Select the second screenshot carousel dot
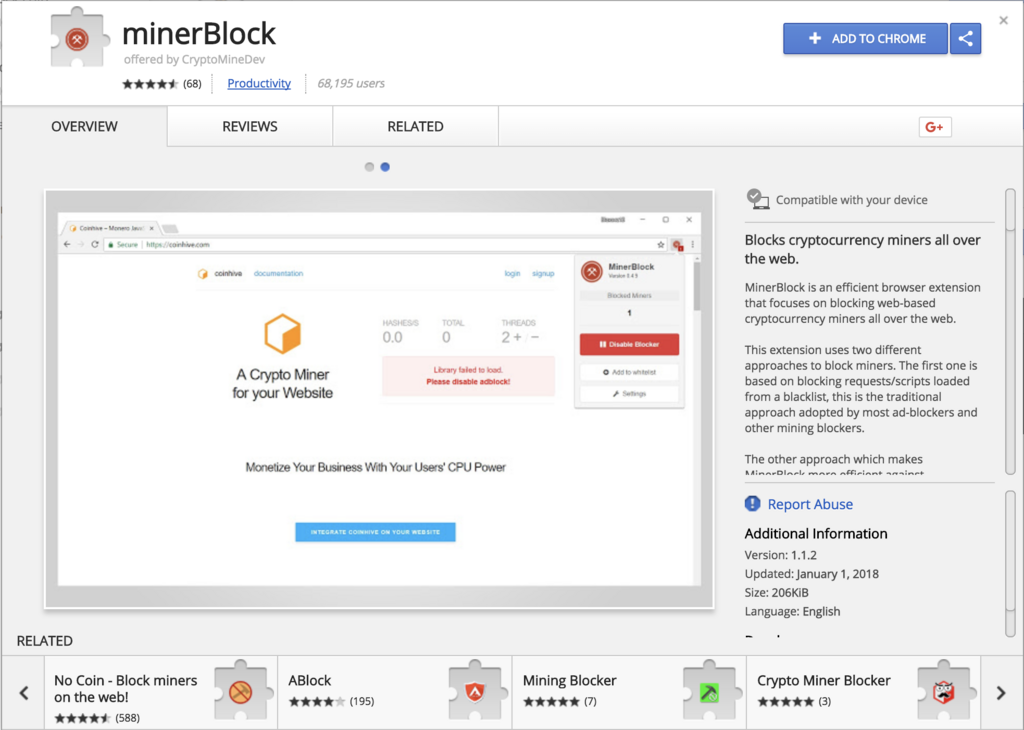1024x730 pixels. [x=385, y=167]
